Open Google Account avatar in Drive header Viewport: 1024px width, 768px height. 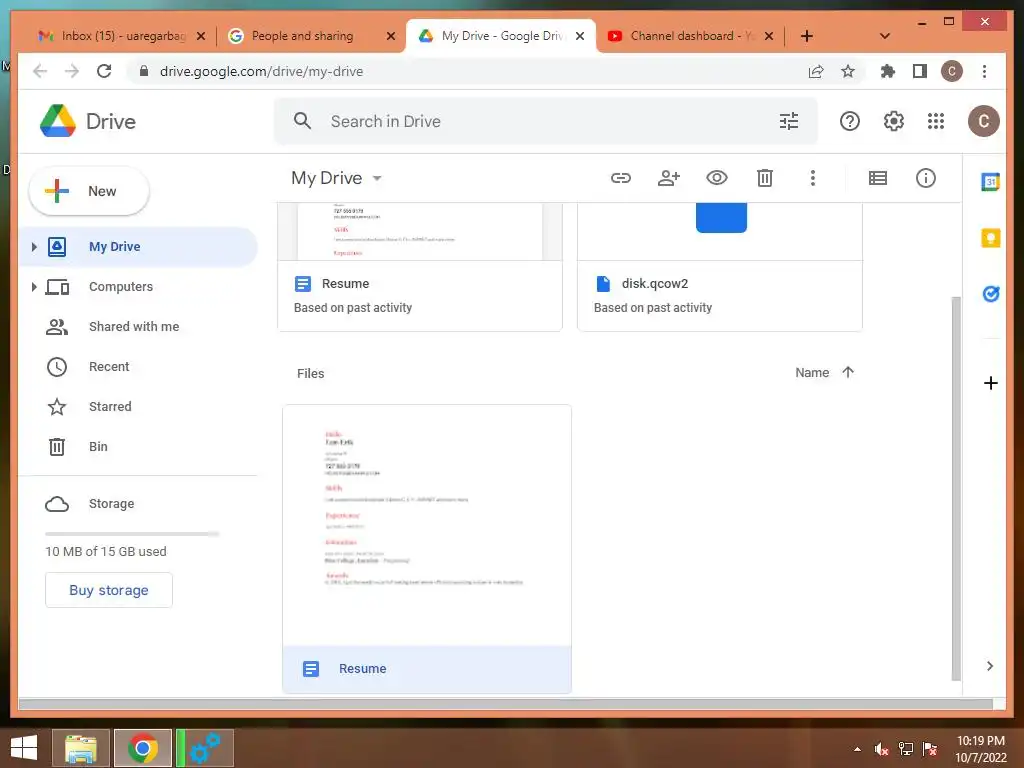point(984,121)
